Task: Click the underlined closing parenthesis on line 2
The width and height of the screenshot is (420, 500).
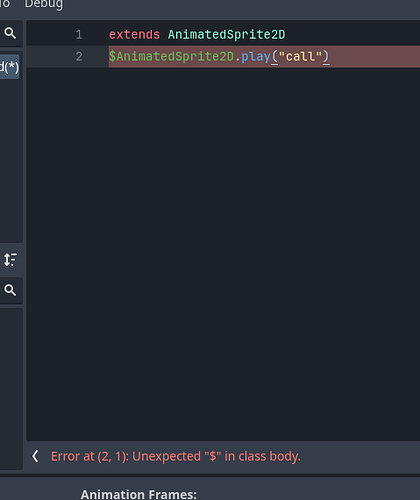Action: 326,57
